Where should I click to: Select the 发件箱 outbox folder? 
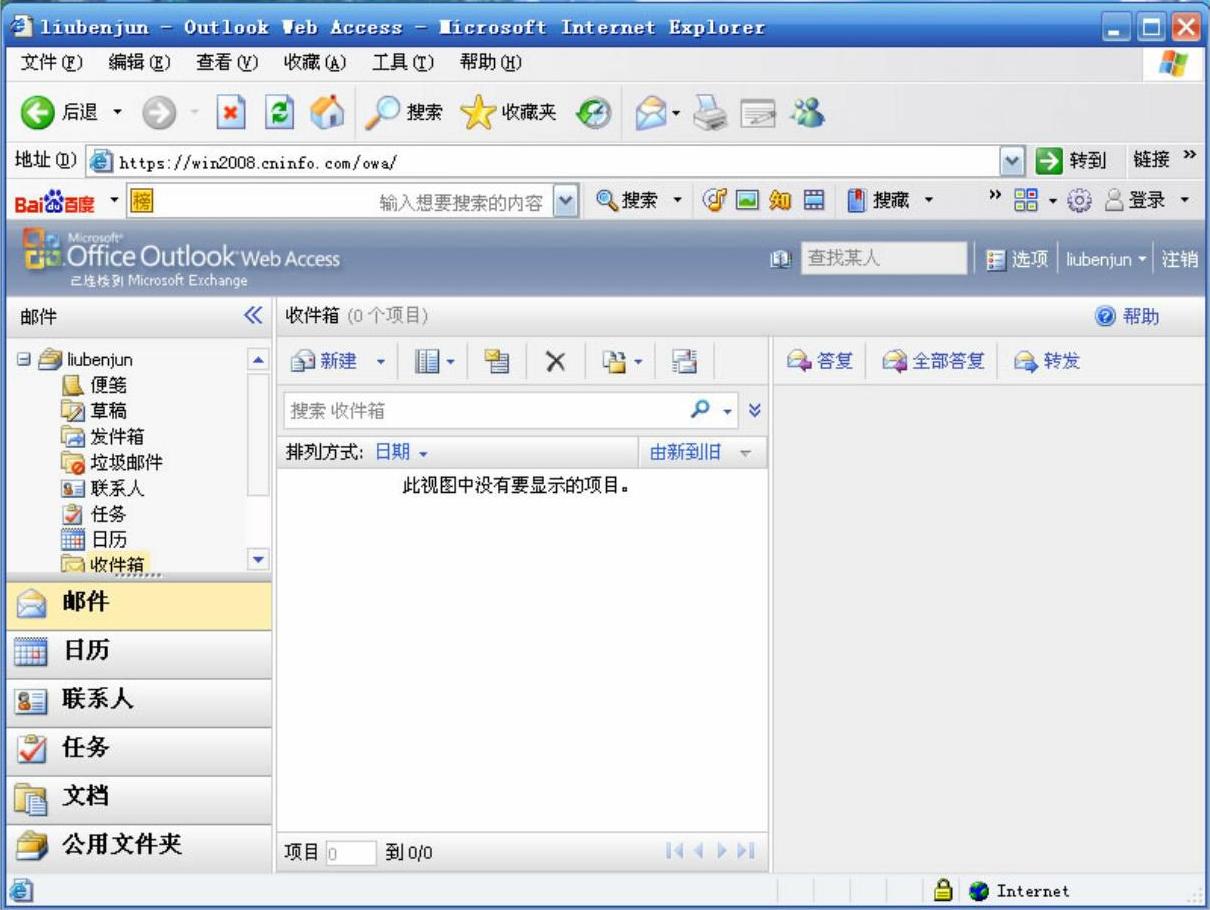103,437
